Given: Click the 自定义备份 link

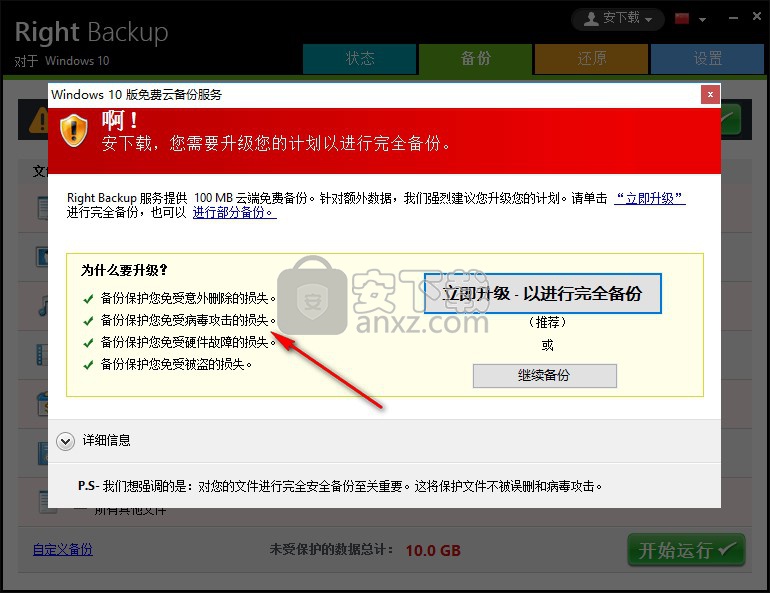Looking at the screenshot, I should point(62,549).
